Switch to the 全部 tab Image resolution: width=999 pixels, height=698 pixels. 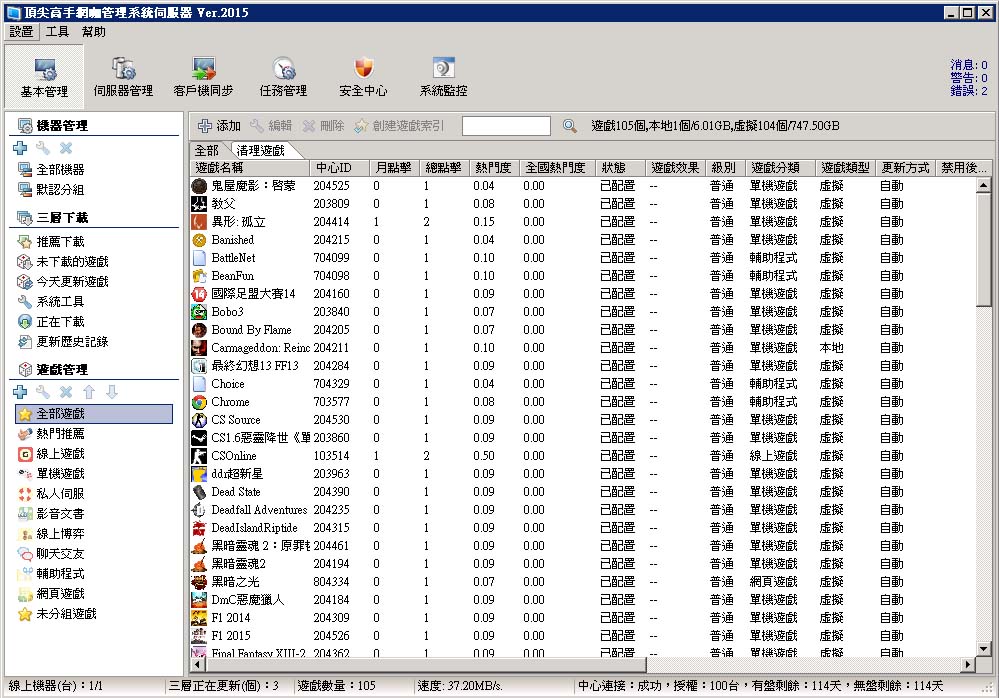pos(206,150)
